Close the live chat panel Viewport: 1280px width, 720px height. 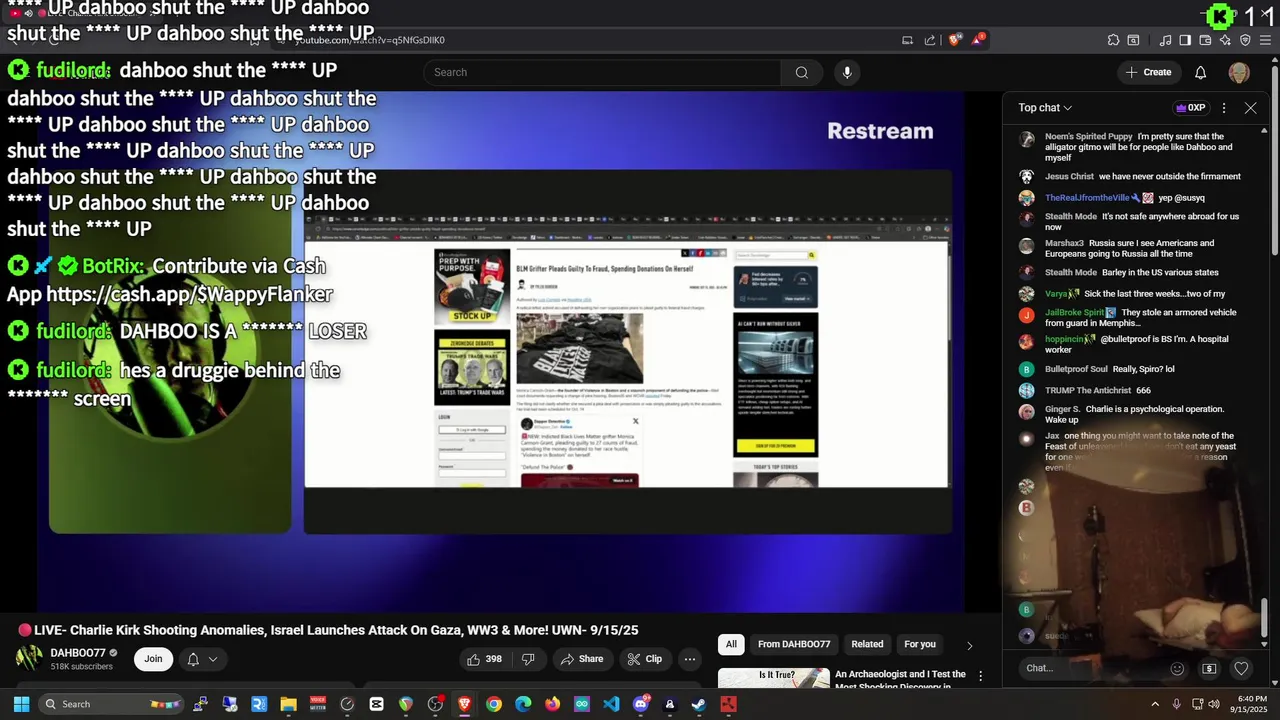[1250, 108]
